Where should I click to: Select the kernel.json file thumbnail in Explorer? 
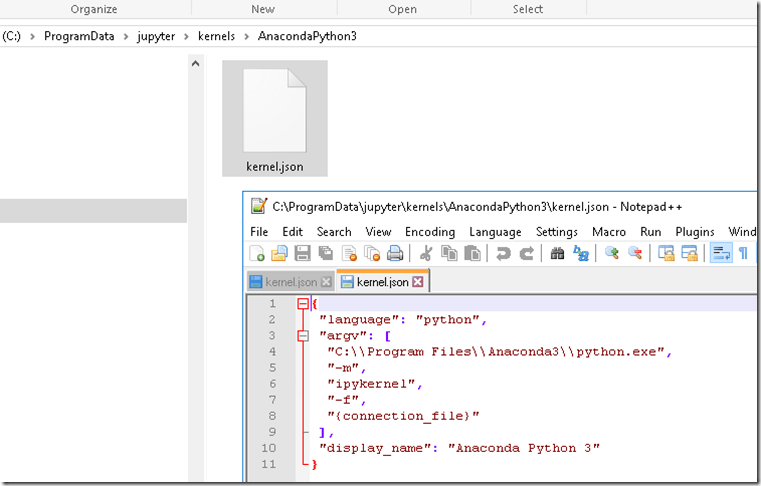274,118
